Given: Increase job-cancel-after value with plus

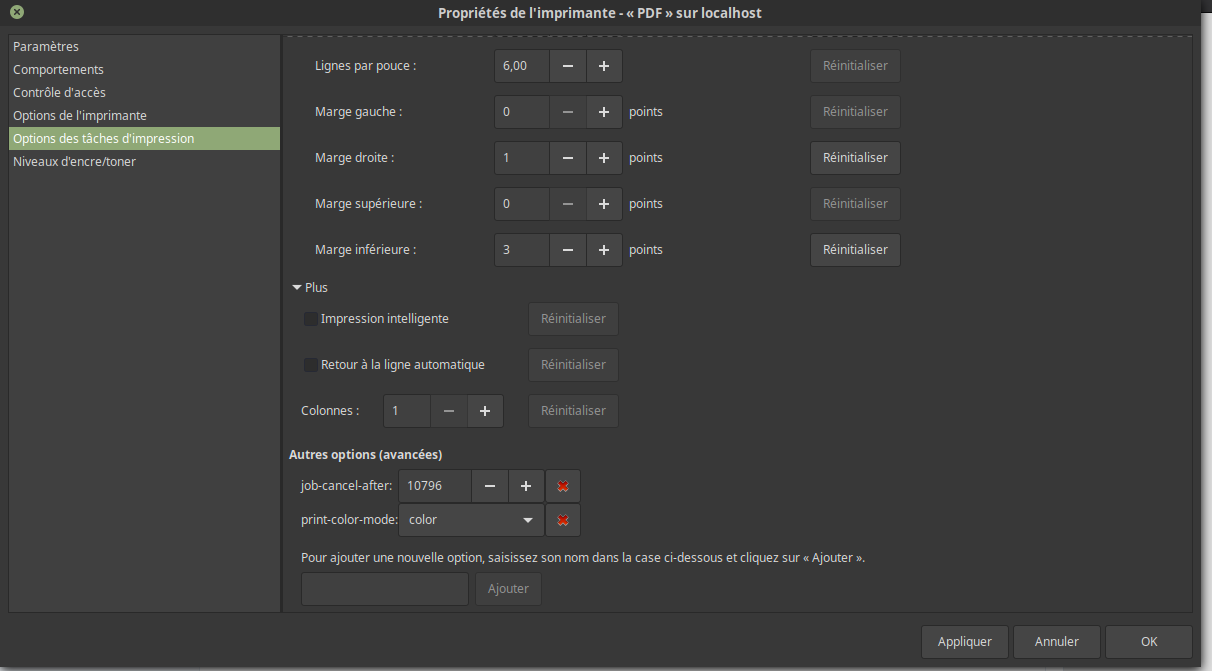Looking at the screenshot, I should coord(526,486).
